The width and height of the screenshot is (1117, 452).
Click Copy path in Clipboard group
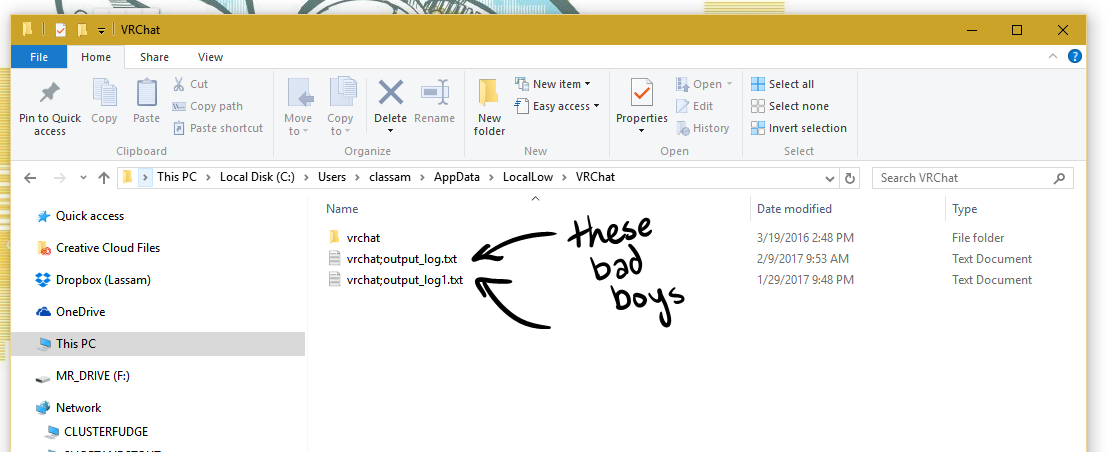(207, 106)
